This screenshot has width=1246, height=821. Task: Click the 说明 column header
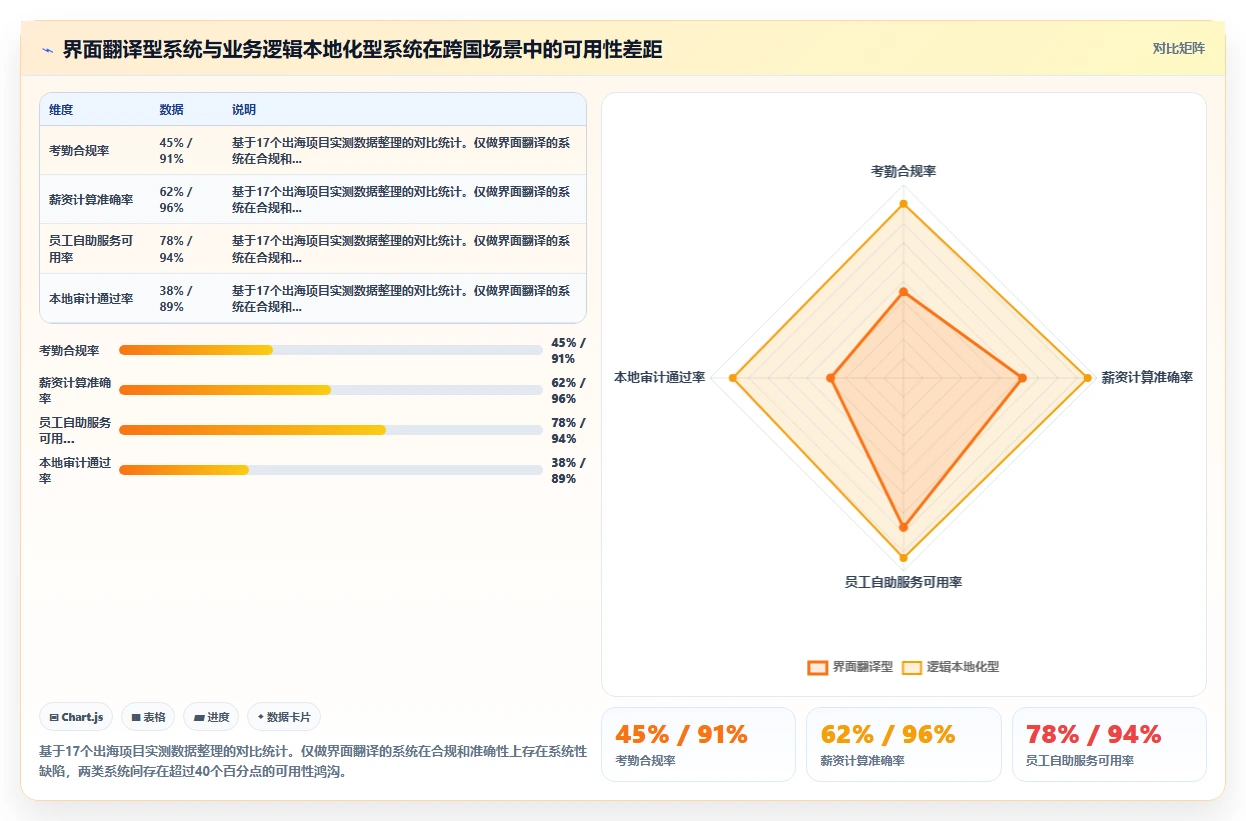point(244,110)
